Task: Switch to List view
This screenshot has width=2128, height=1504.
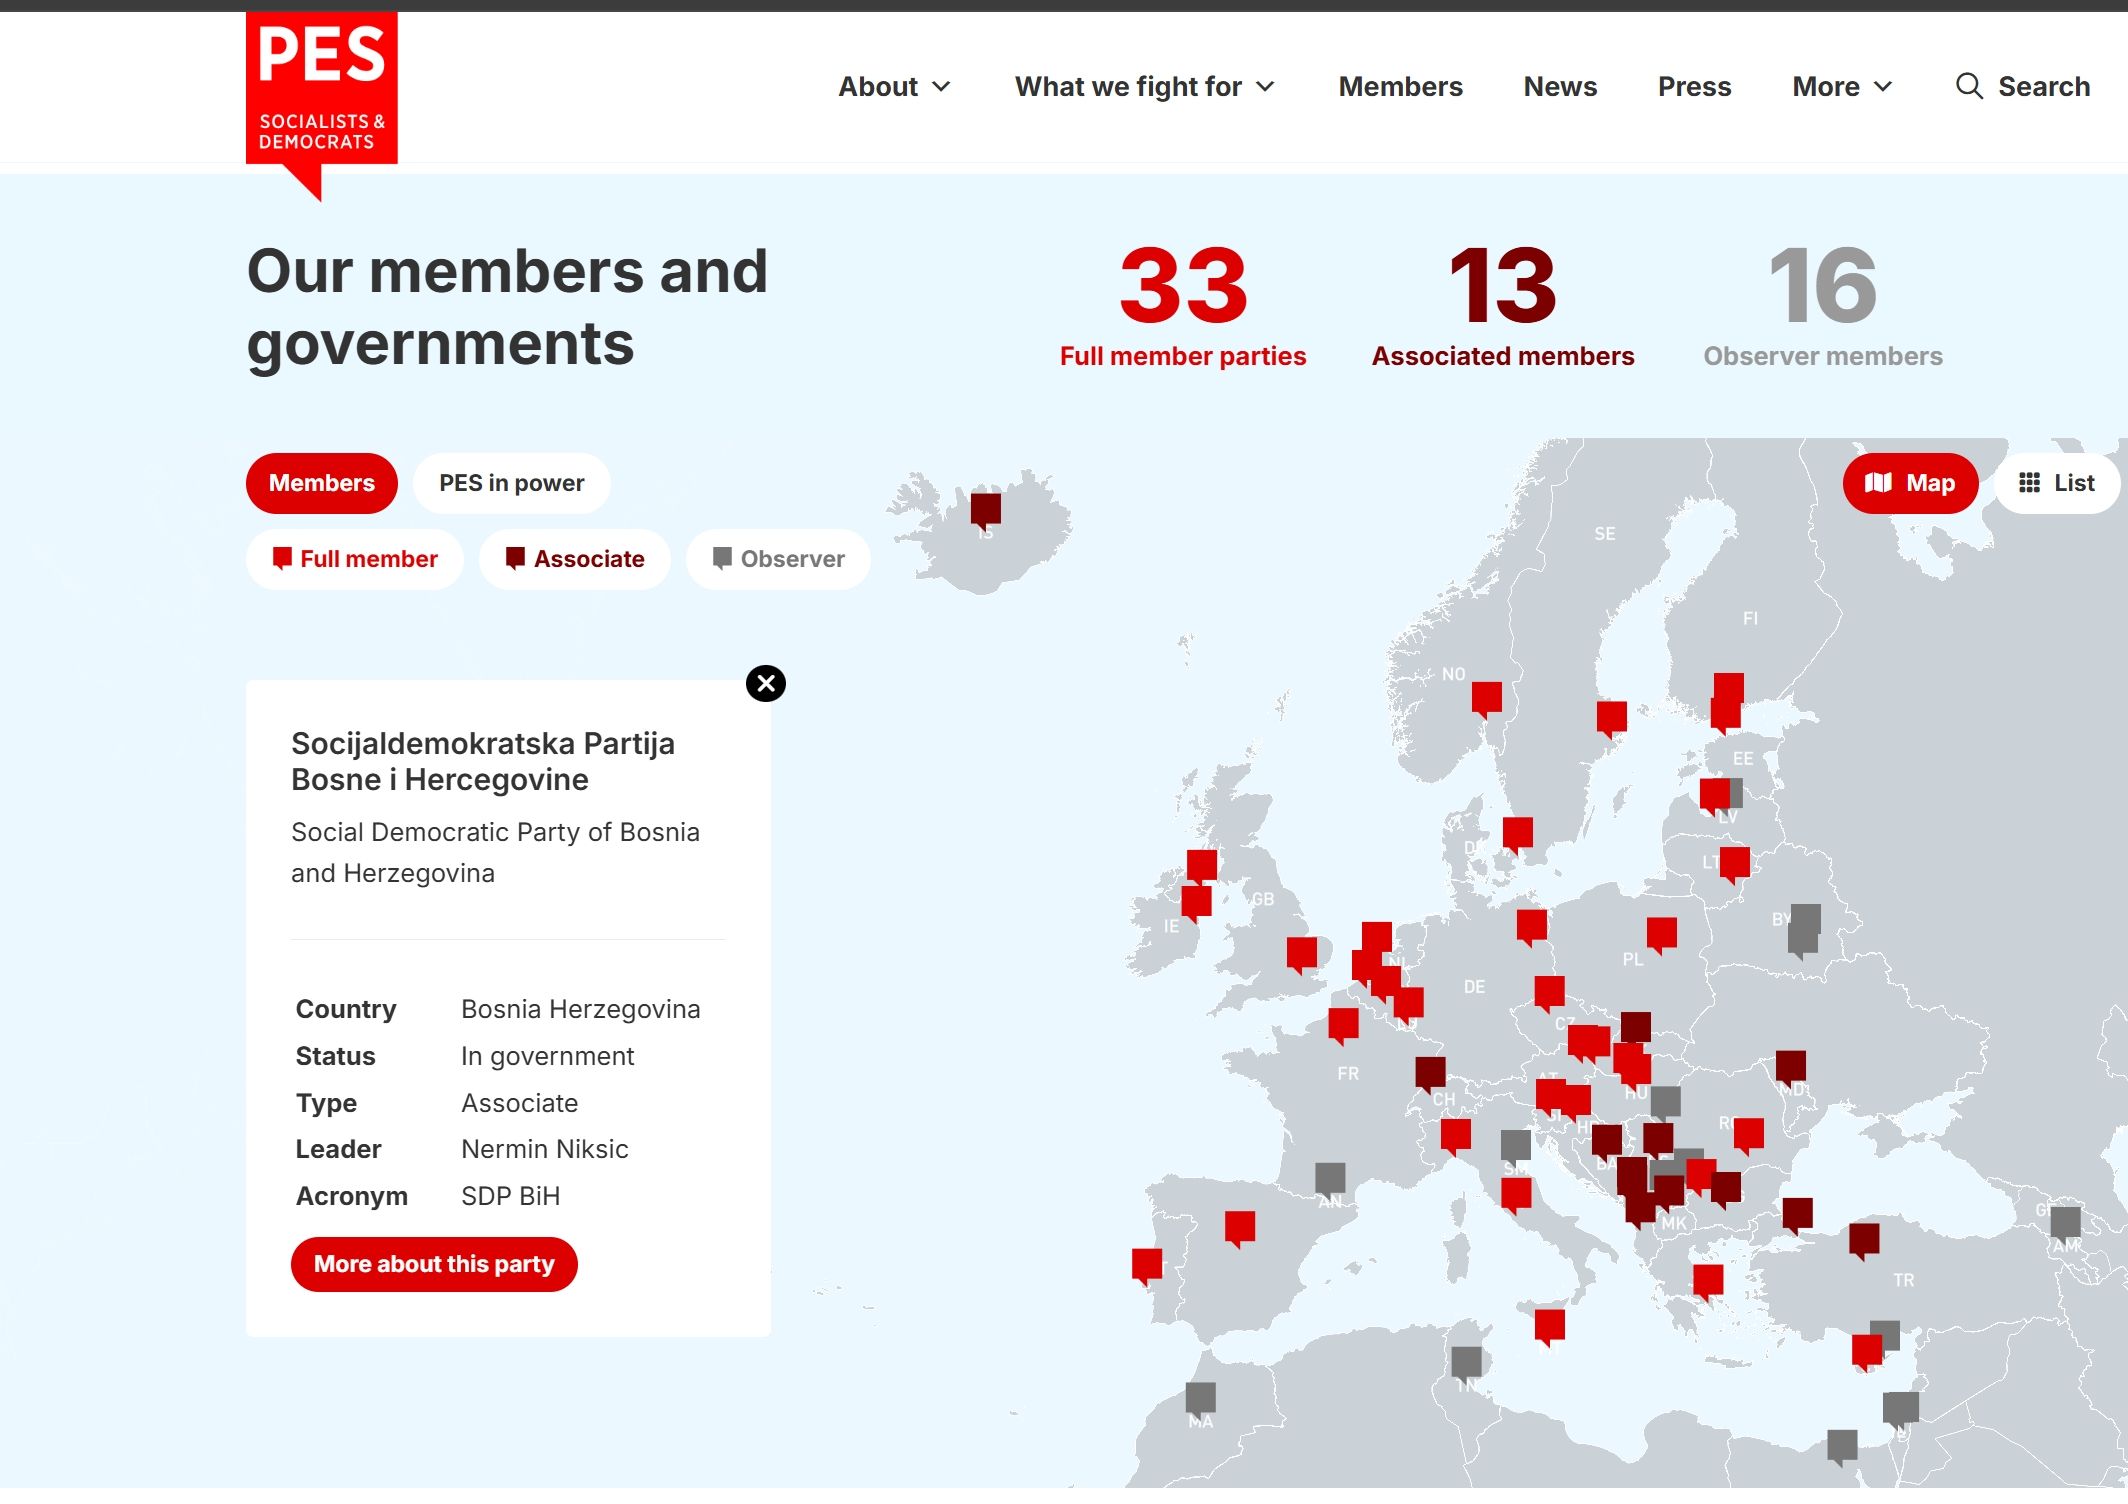Action: (x=2056, y=483)
